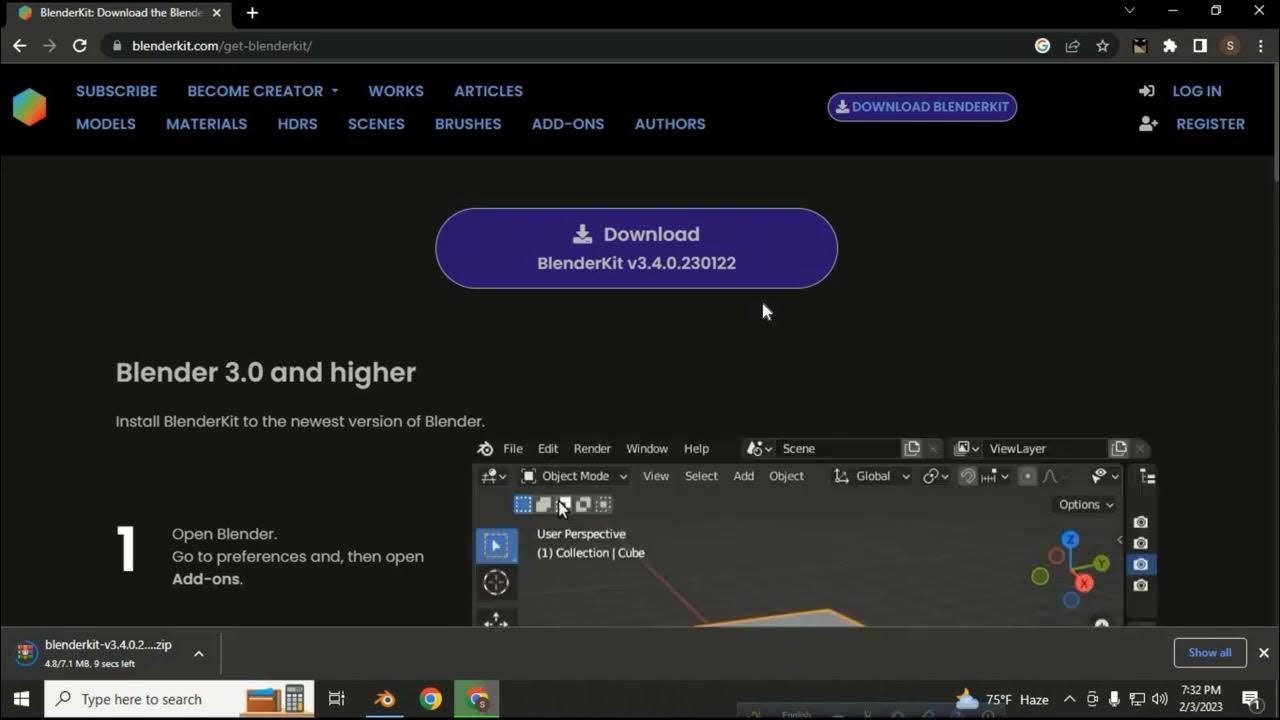
Task: Open network settings tray icon
Action: (1137, 699)
